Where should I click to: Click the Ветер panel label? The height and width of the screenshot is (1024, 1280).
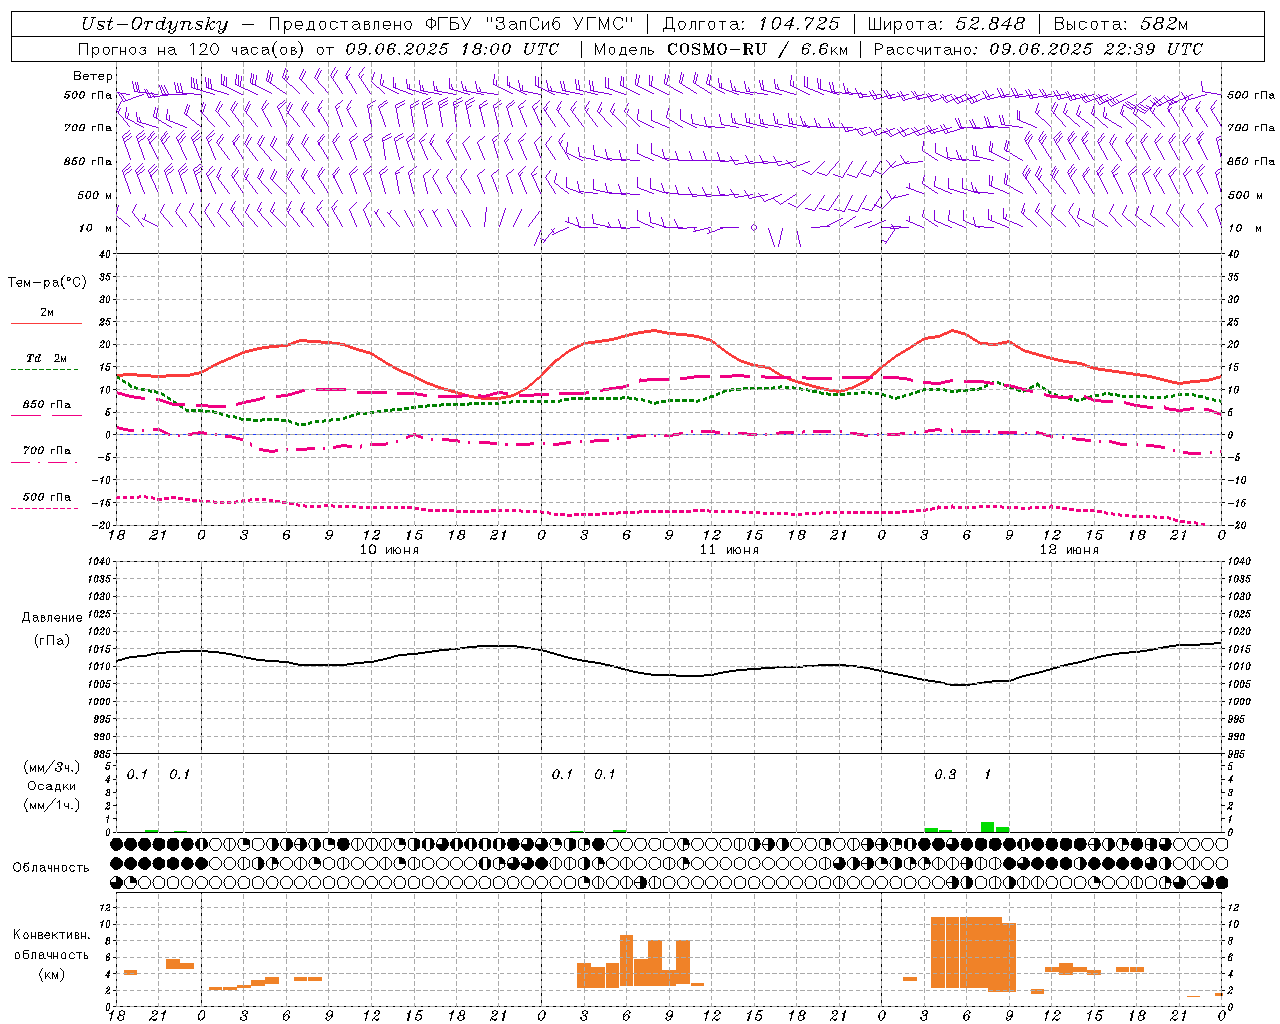pyautogui.click(x=93, y=76)
